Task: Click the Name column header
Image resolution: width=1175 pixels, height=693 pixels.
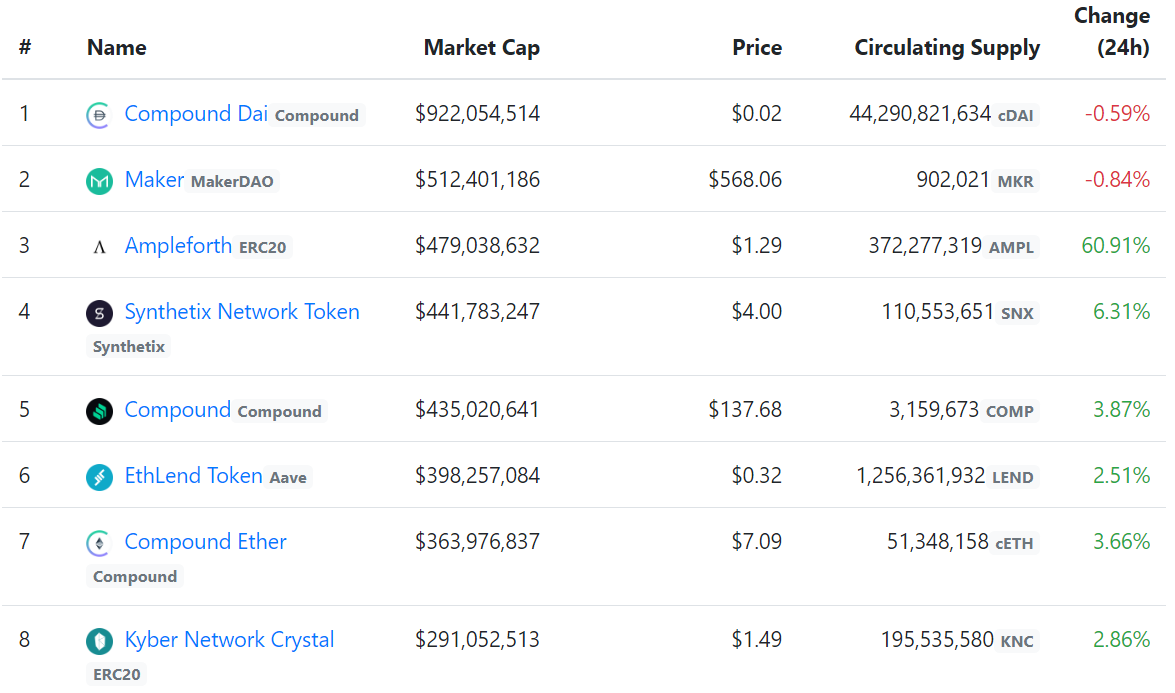Action: click(x=116, y=48)
